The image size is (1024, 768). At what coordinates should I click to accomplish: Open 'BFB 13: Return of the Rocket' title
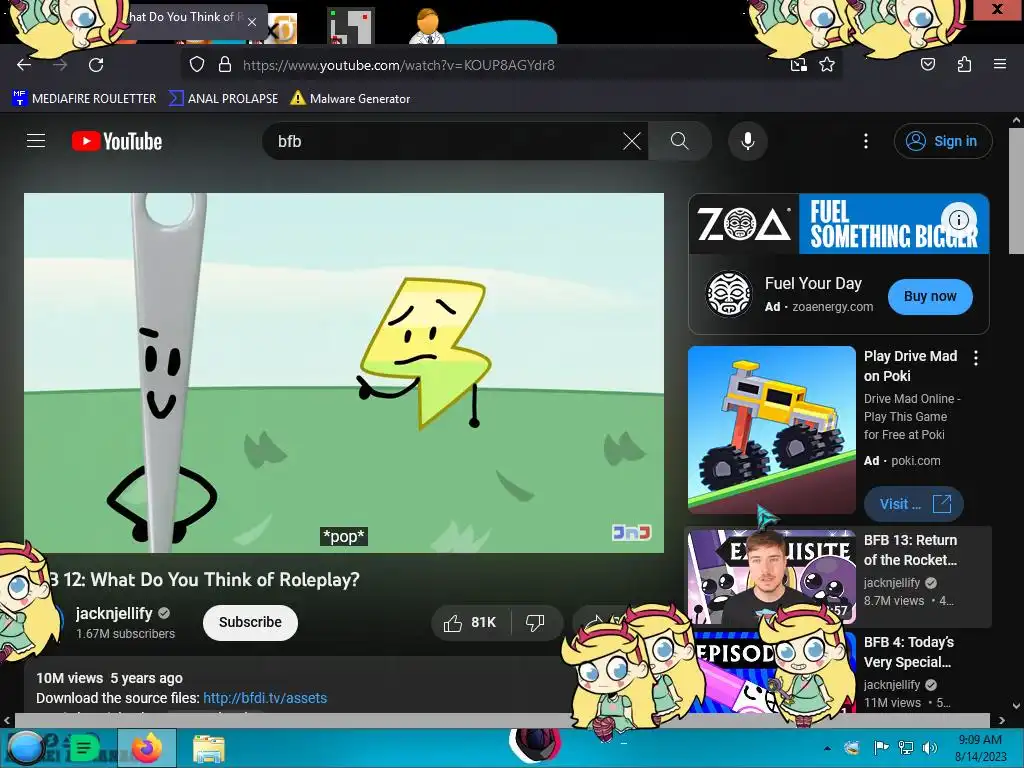pos(910,550)
